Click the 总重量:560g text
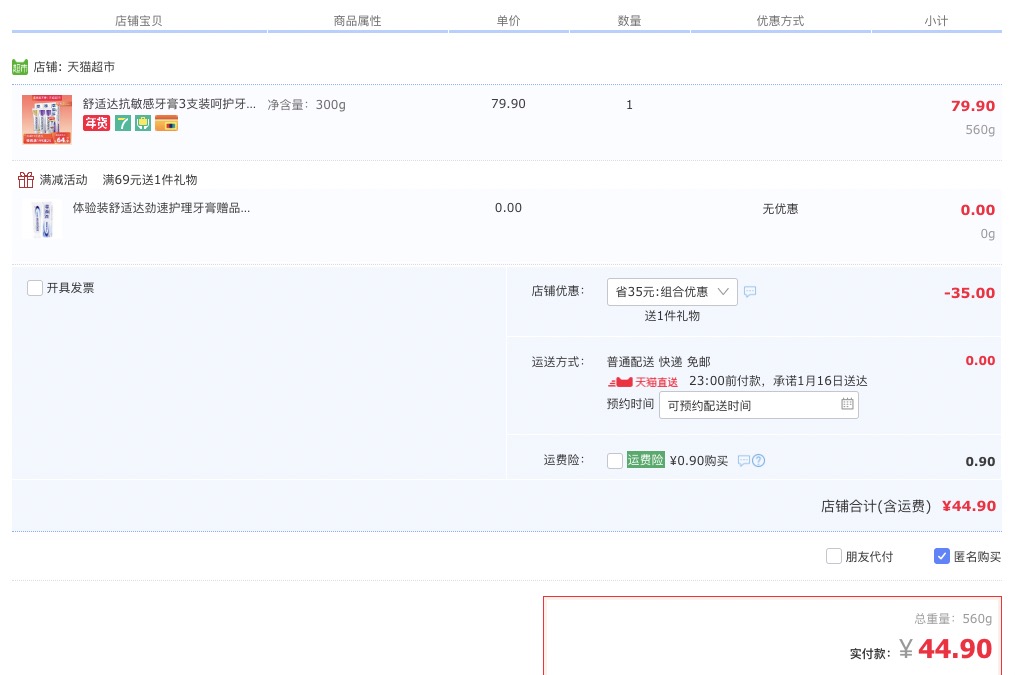This screenshot has width=1015, height=675. (953, 619)
